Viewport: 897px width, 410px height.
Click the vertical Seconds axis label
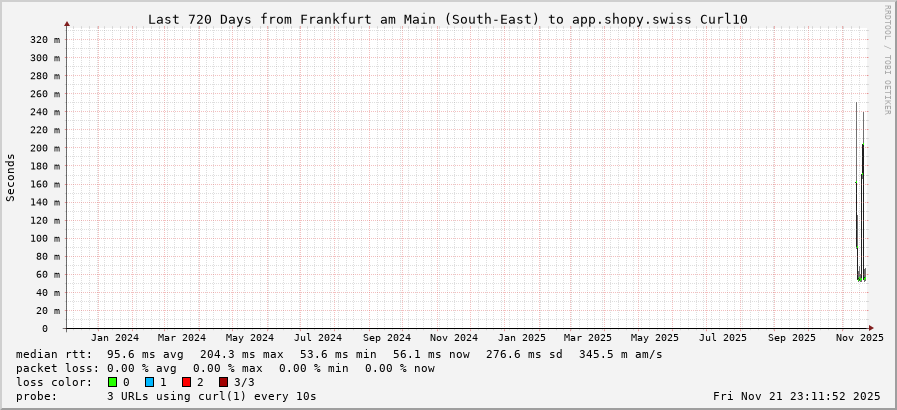coord(11,177)
